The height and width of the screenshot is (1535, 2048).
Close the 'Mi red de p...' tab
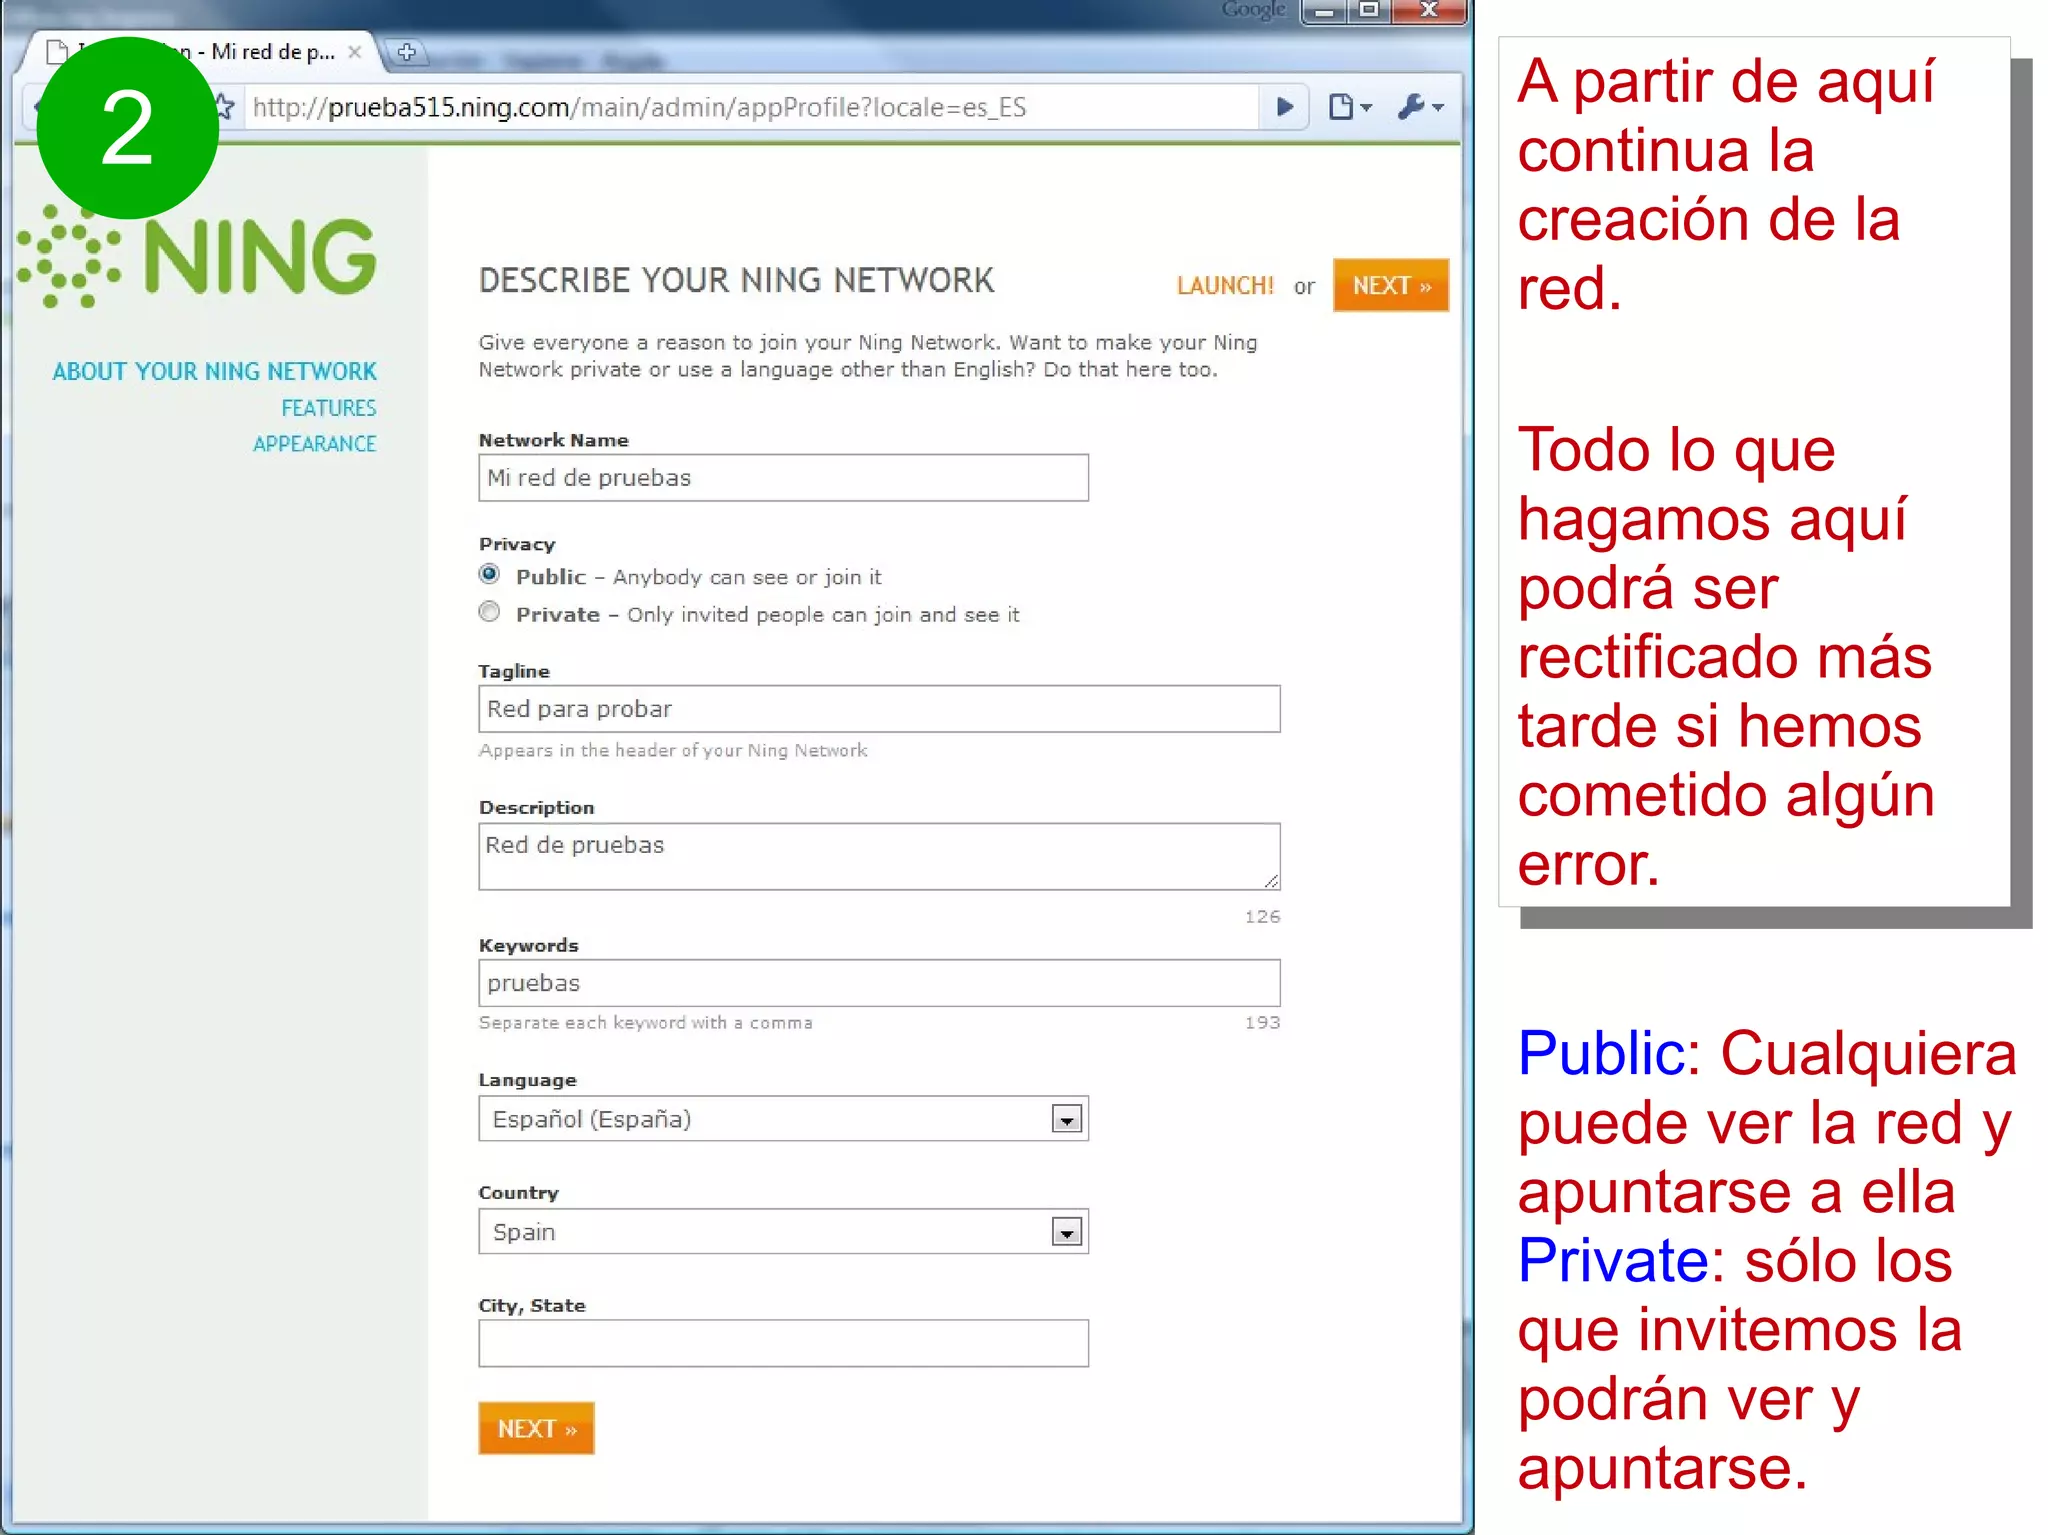[355, 52]
